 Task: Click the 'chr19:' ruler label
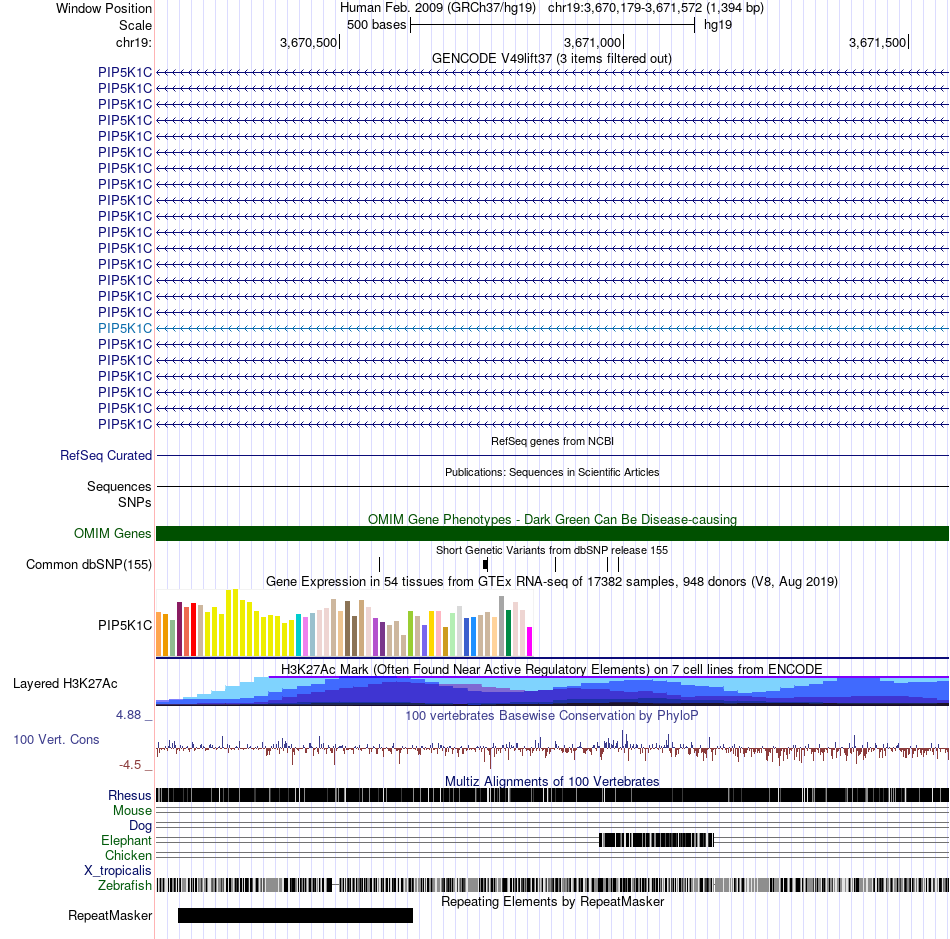134,42
